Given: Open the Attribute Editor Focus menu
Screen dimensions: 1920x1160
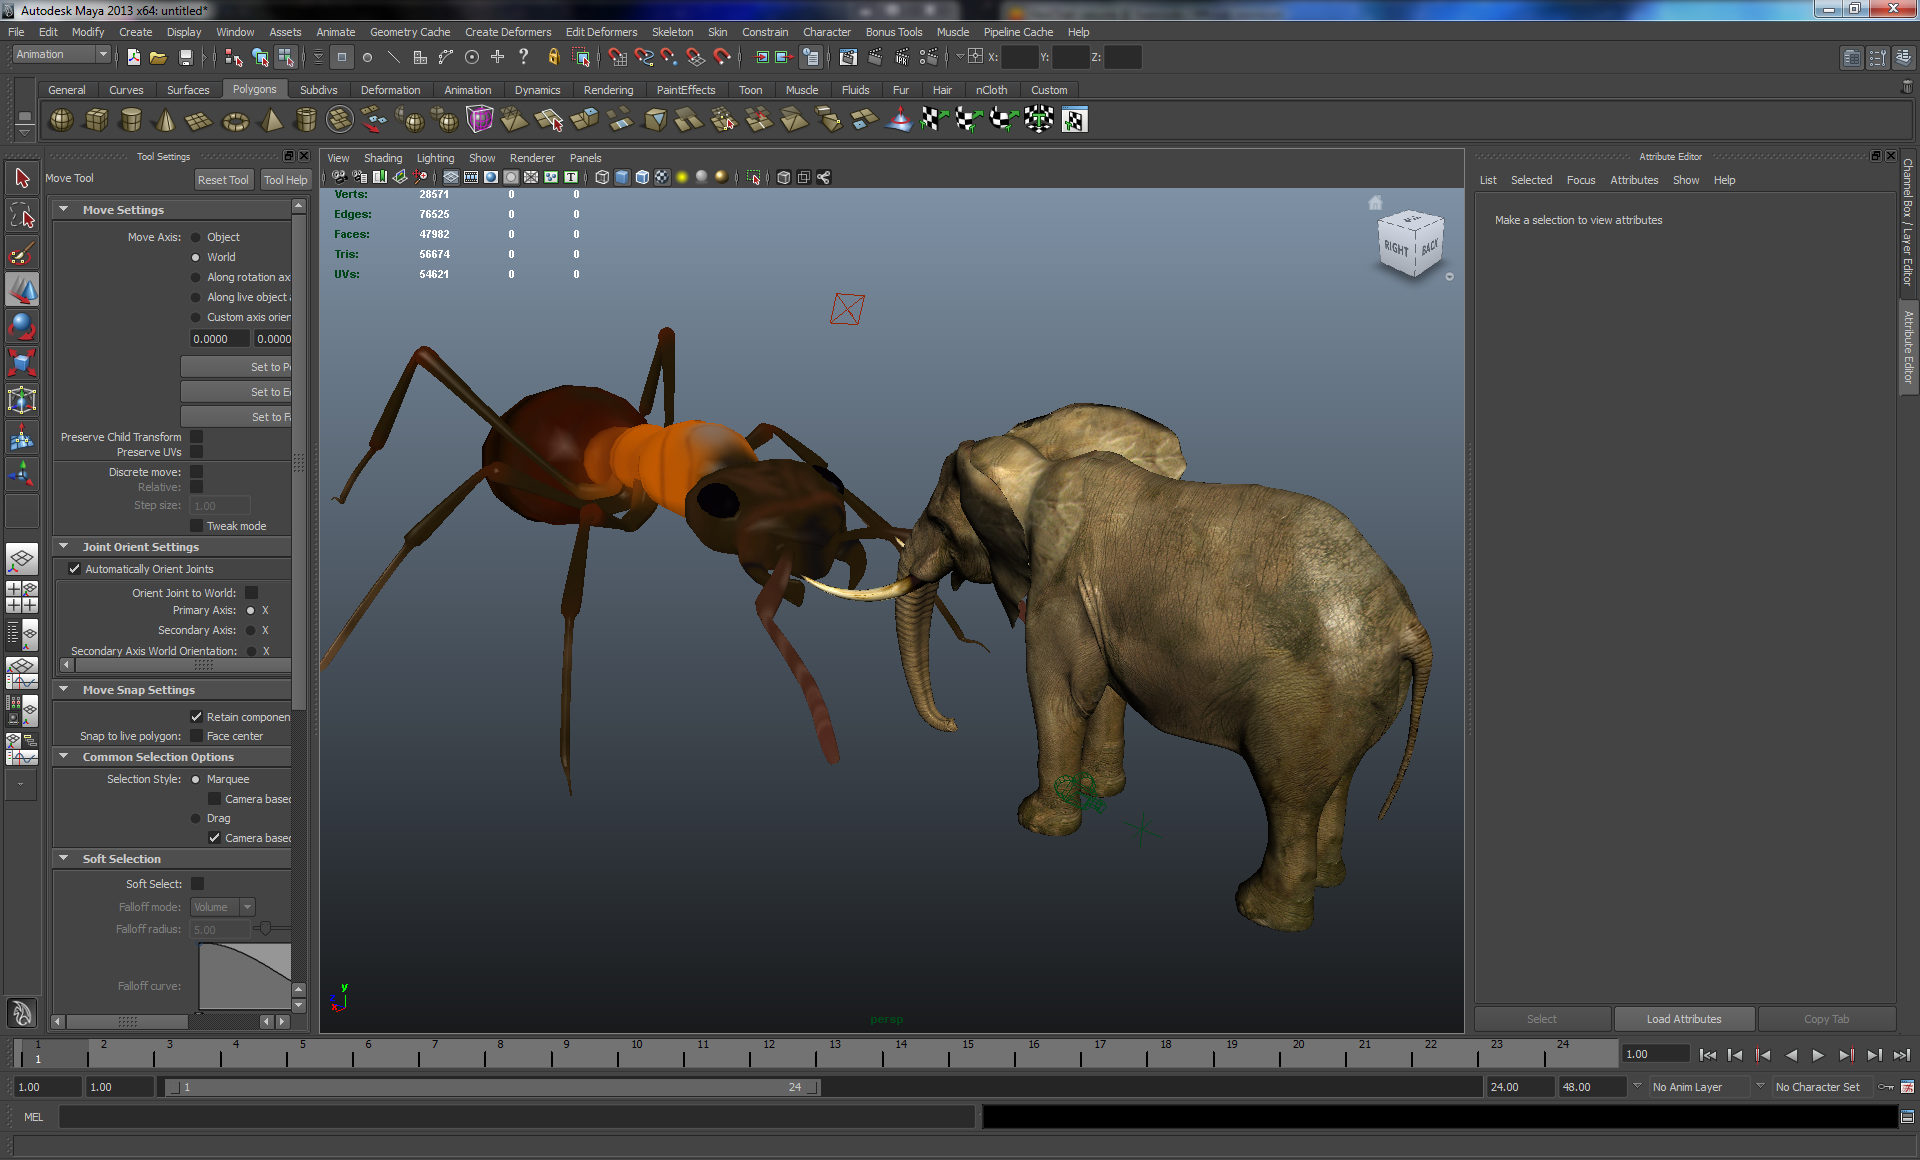Looking at the screenshot, I should tap(1581, 180).
